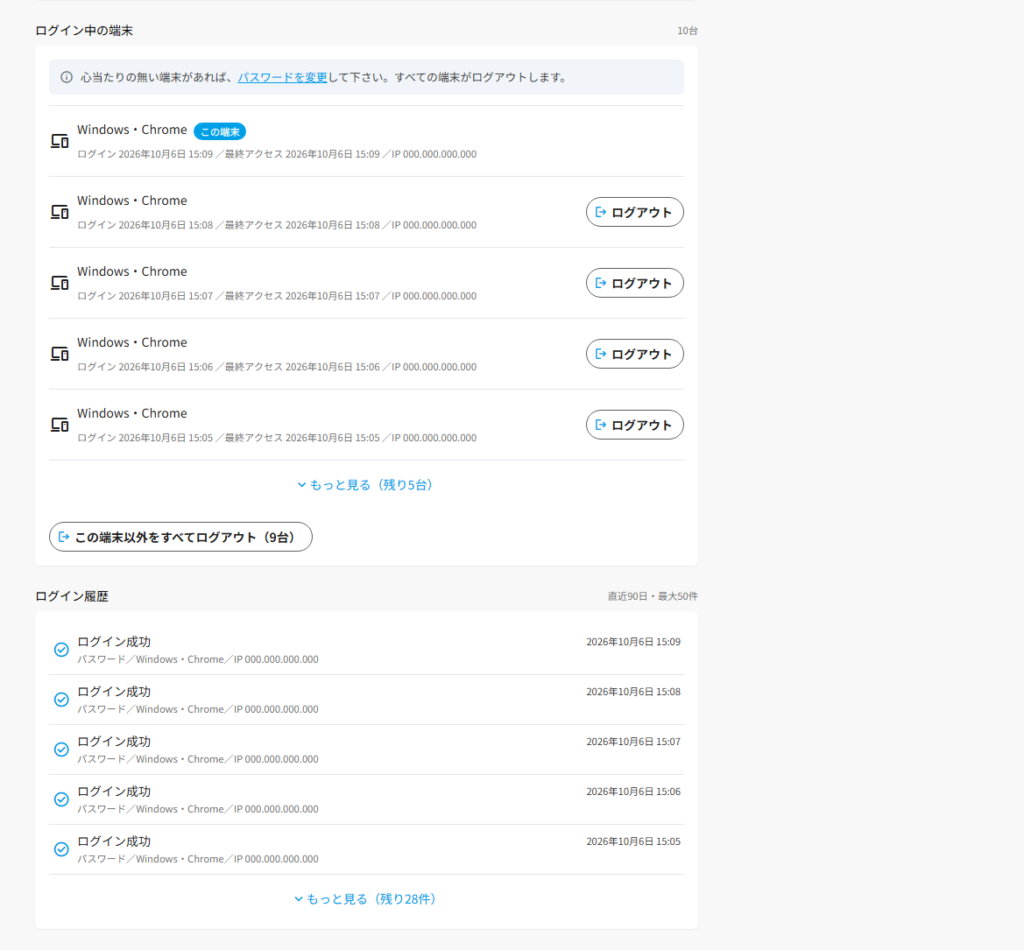This screenshot has height=950, width=1024.
Task: Log out the device logged in at 15:06
Action: point(635,354)
